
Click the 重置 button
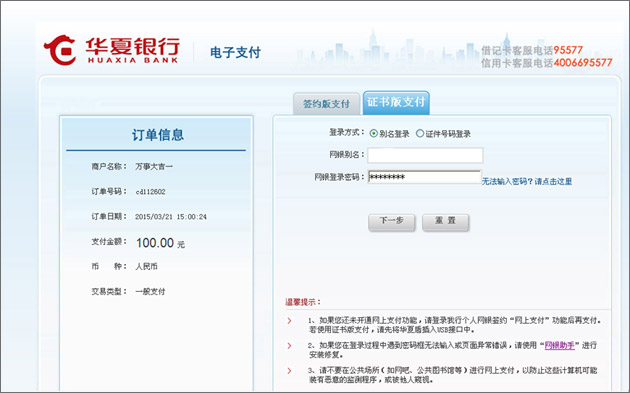pos(445,222)
